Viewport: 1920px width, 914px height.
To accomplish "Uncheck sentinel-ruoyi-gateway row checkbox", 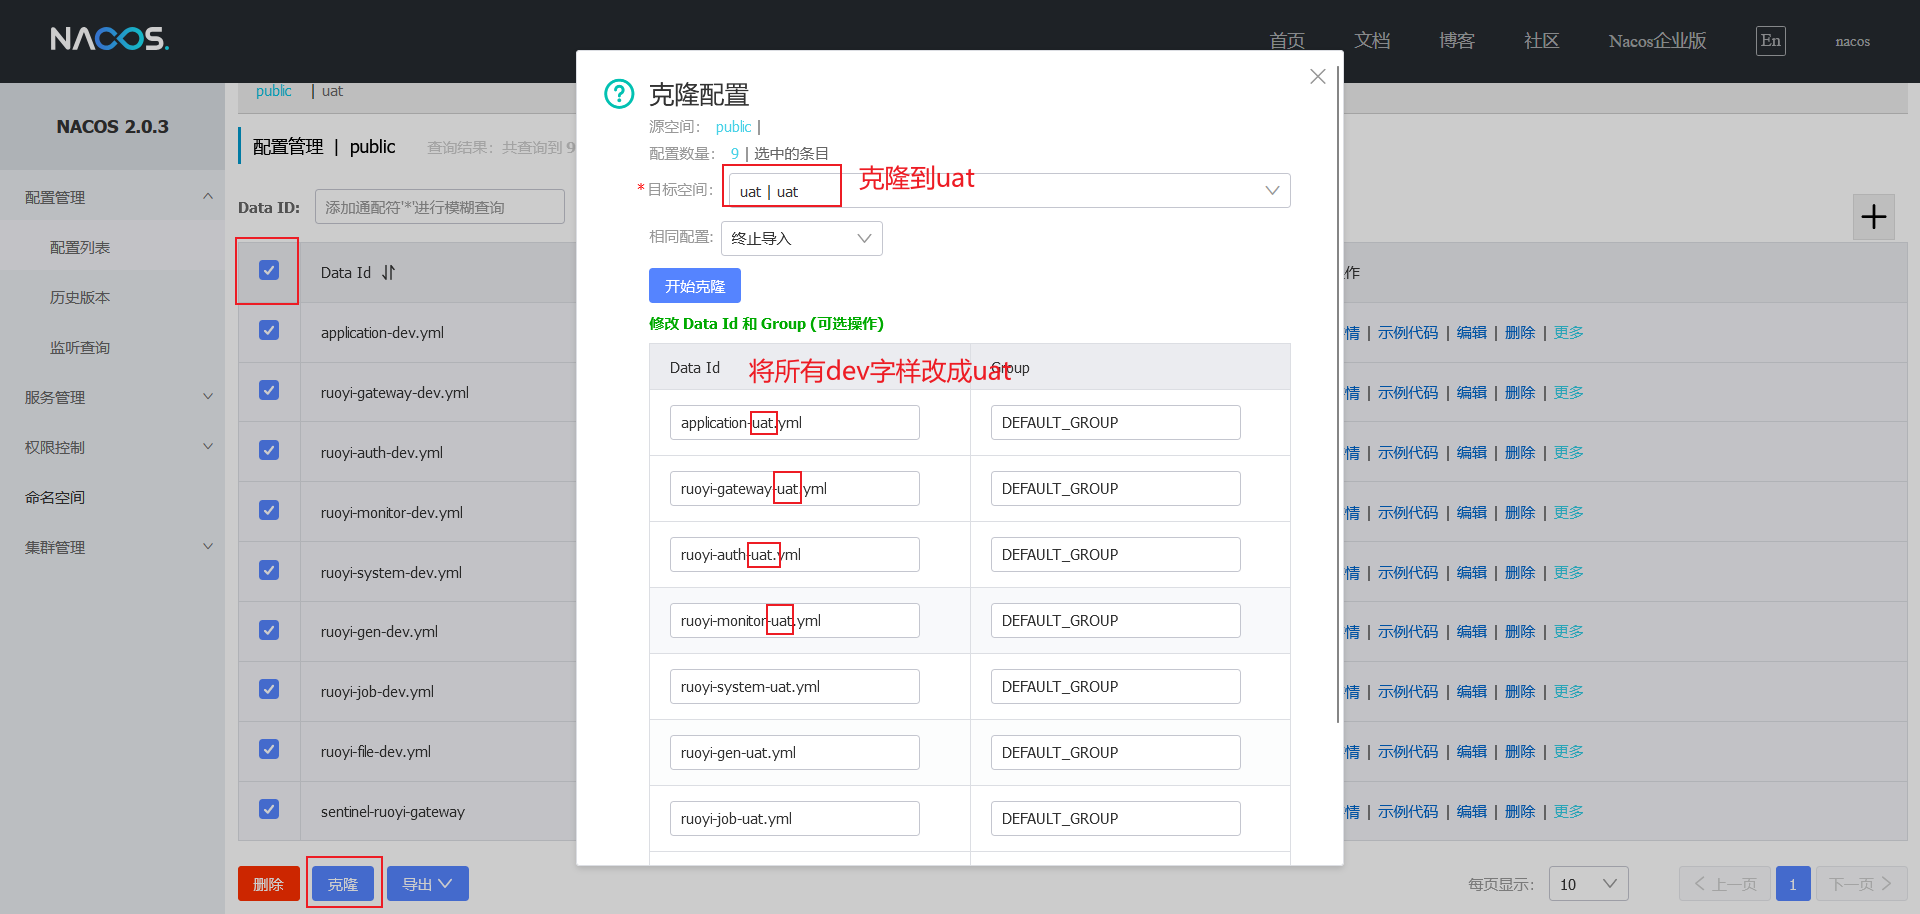I will [x=269, y=809].
